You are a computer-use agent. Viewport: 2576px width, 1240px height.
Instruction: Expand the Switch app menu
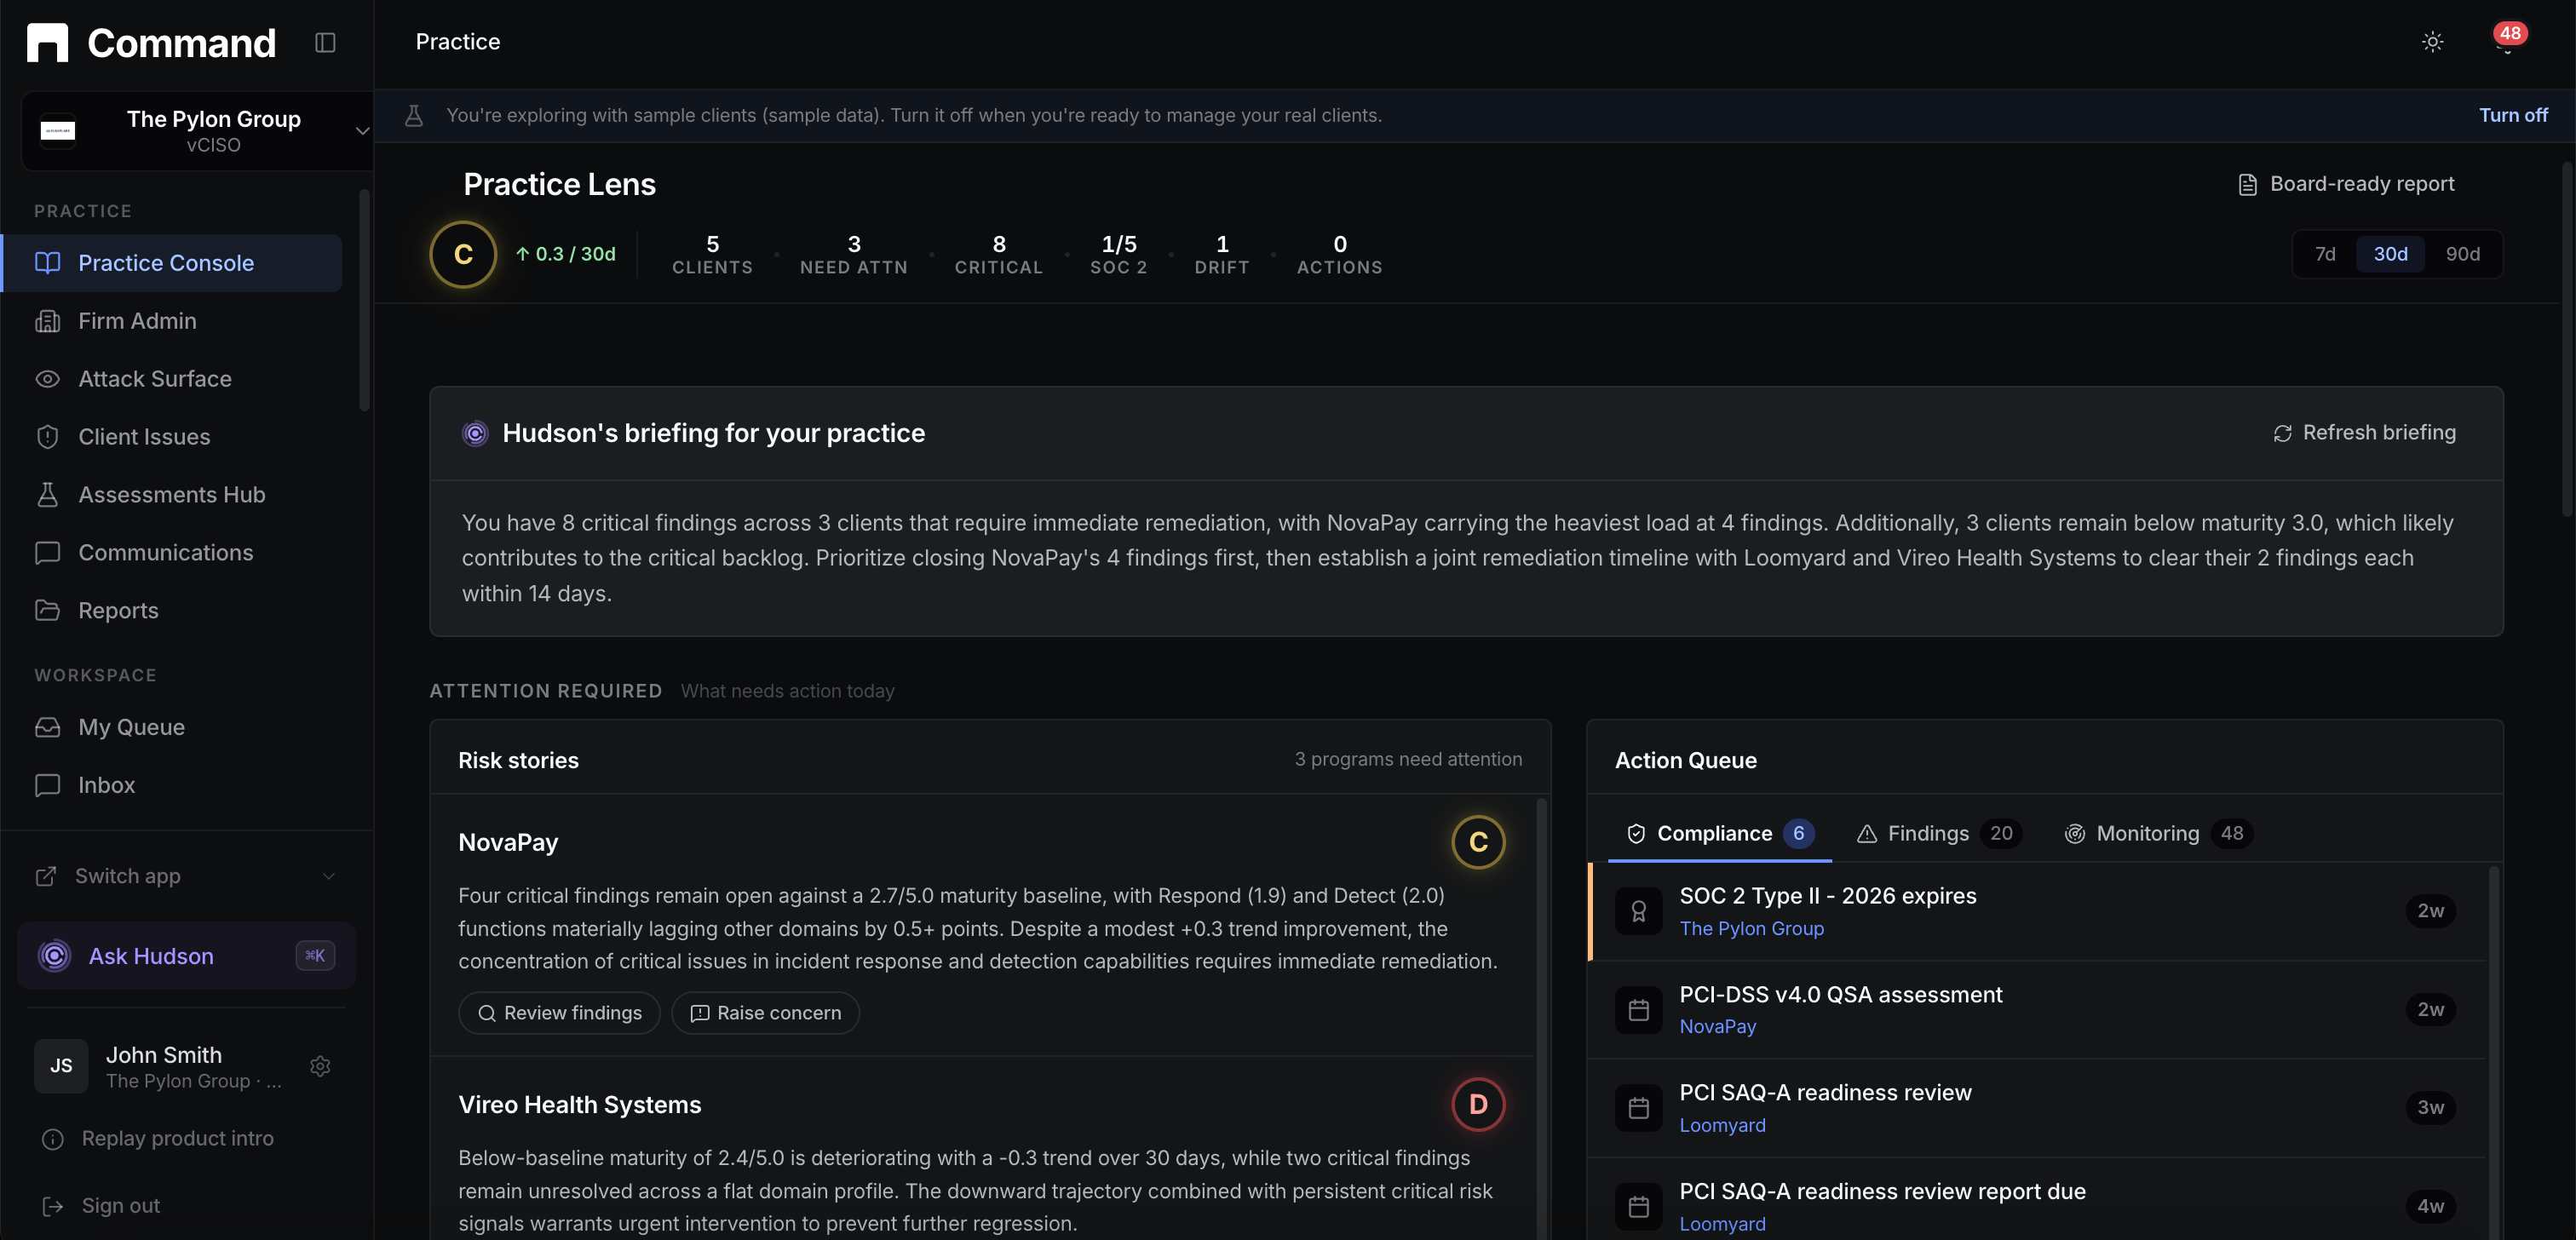pos(186,876)
